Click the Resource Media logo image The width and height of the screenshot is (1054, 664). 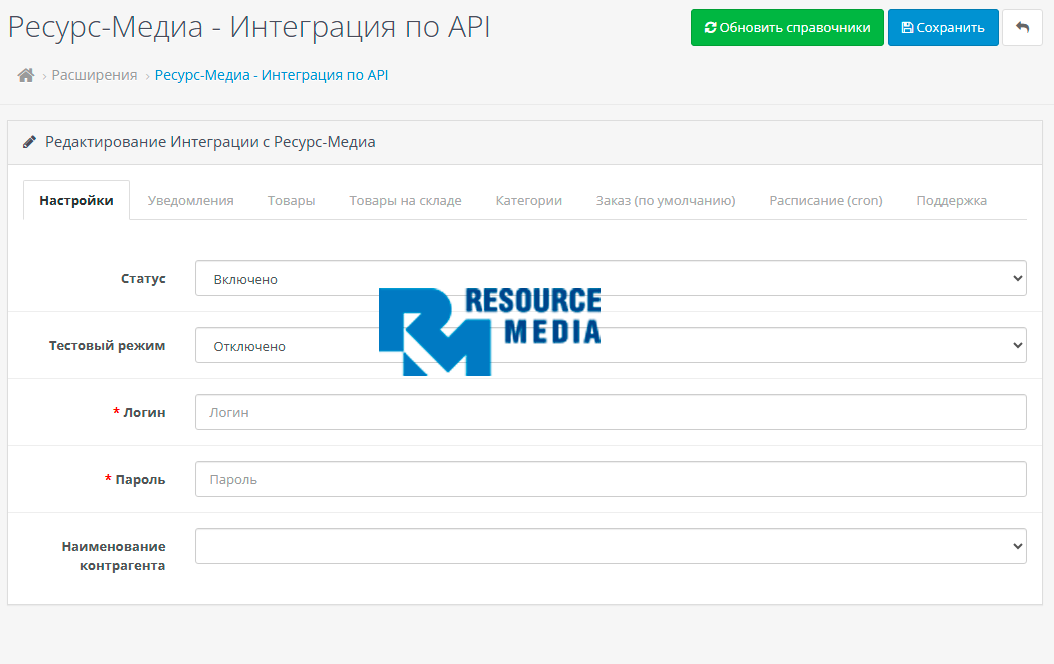point(490,331)
